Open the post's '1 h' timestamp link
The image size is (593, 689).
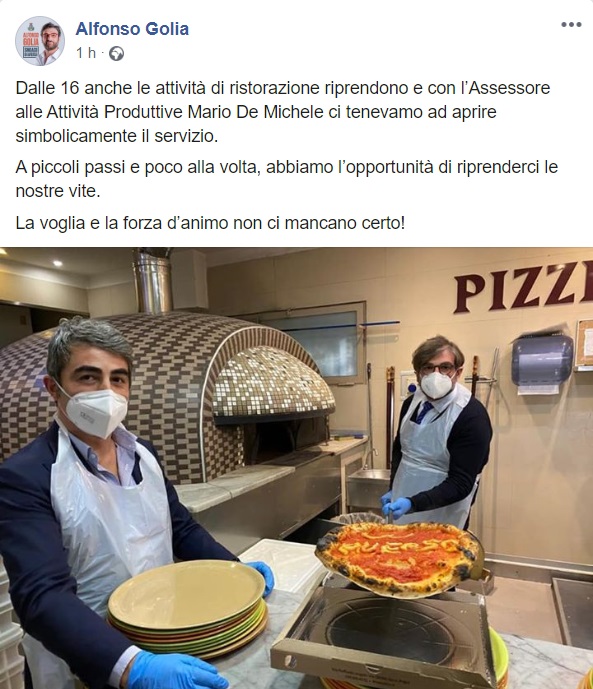(x=86, y=53)
